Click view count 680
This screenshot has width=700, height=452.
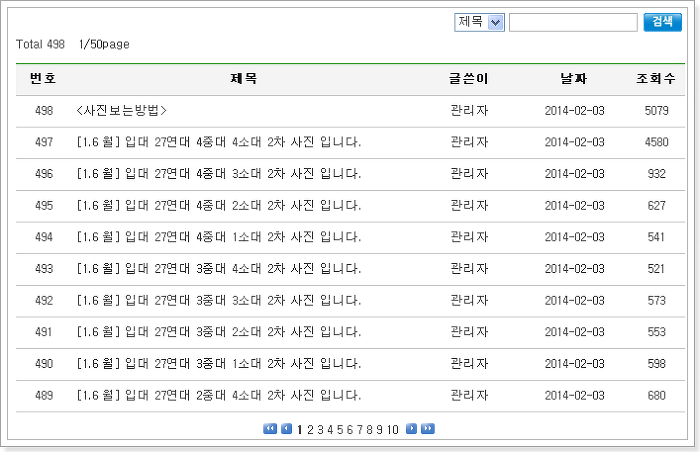tap(656, 395)
